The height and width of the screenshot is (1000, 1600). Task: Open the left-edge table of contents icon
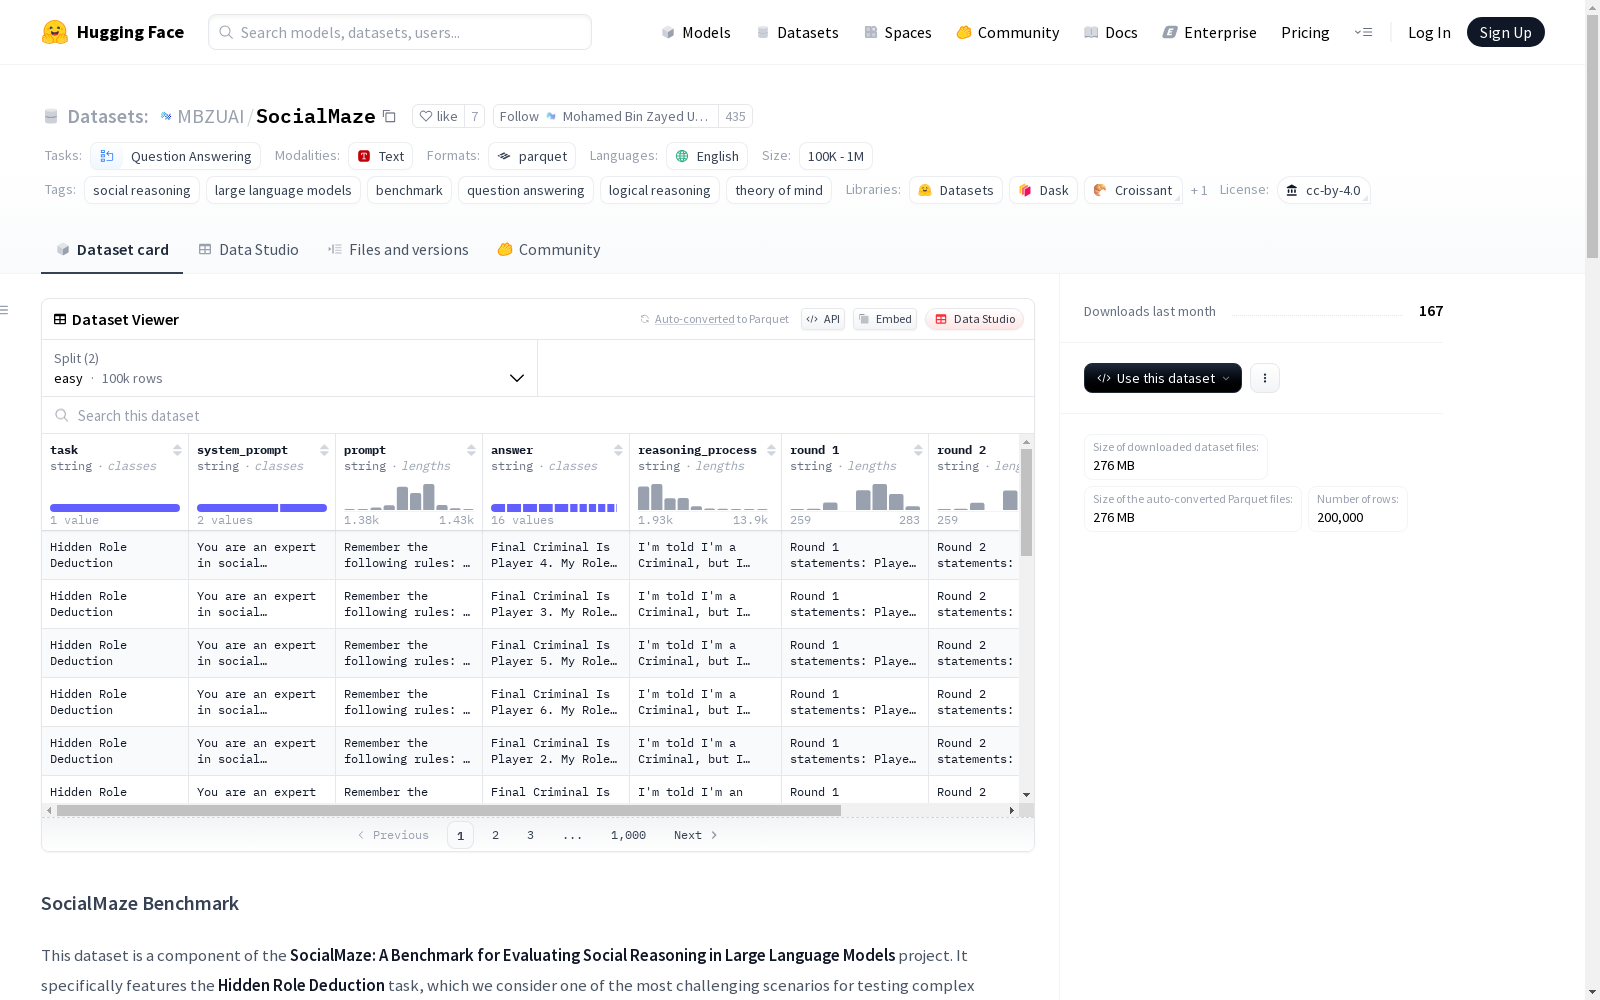4,310
